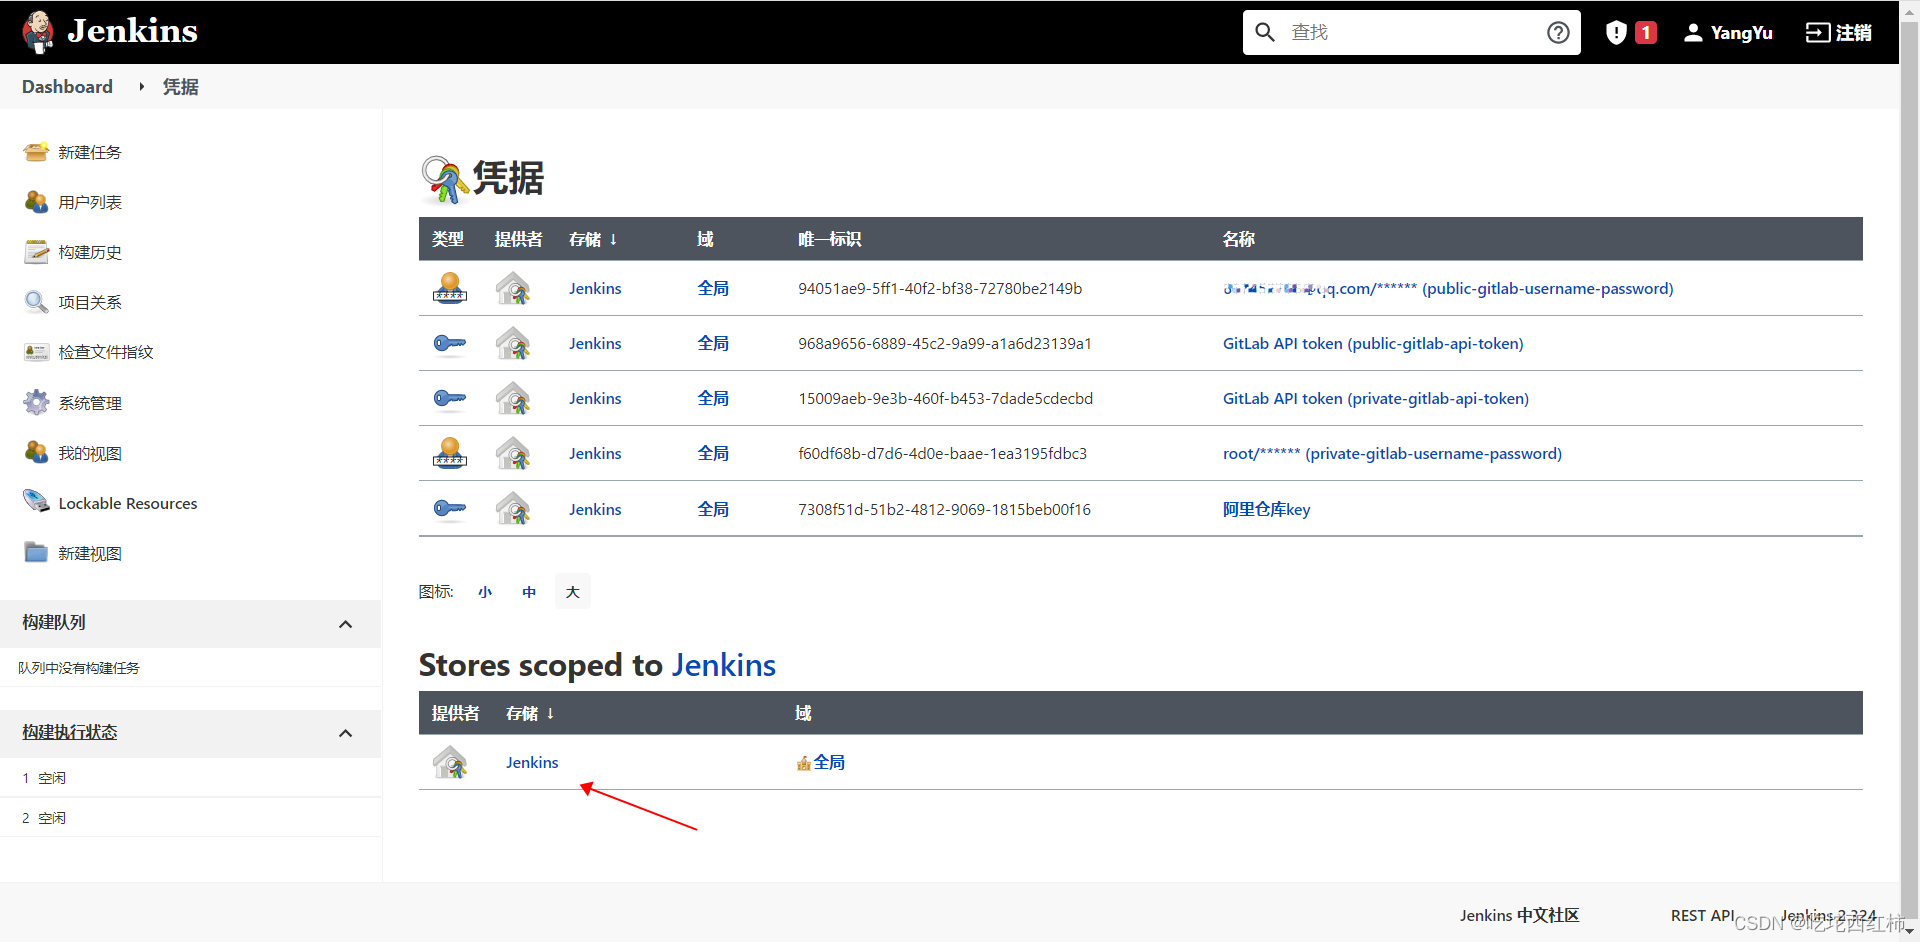Click 全局 link in Stores scoped table
Viewport: 1920px width, 942px height.
[x=829, y=762]
